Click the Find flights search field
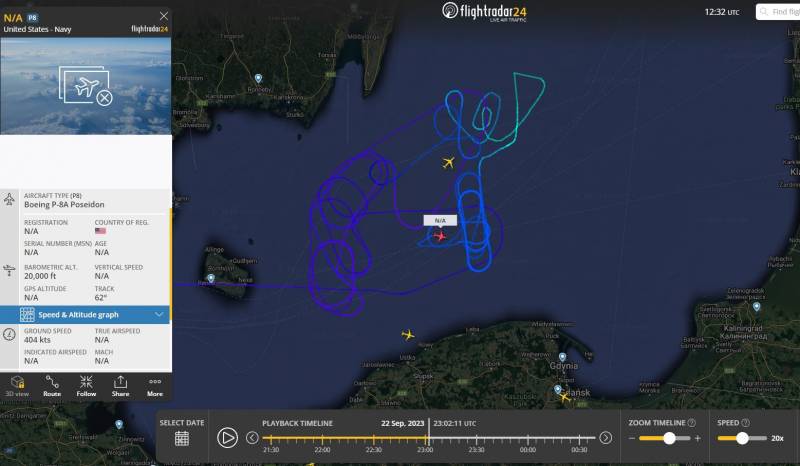The image size is (800, 466). point(778,12)
